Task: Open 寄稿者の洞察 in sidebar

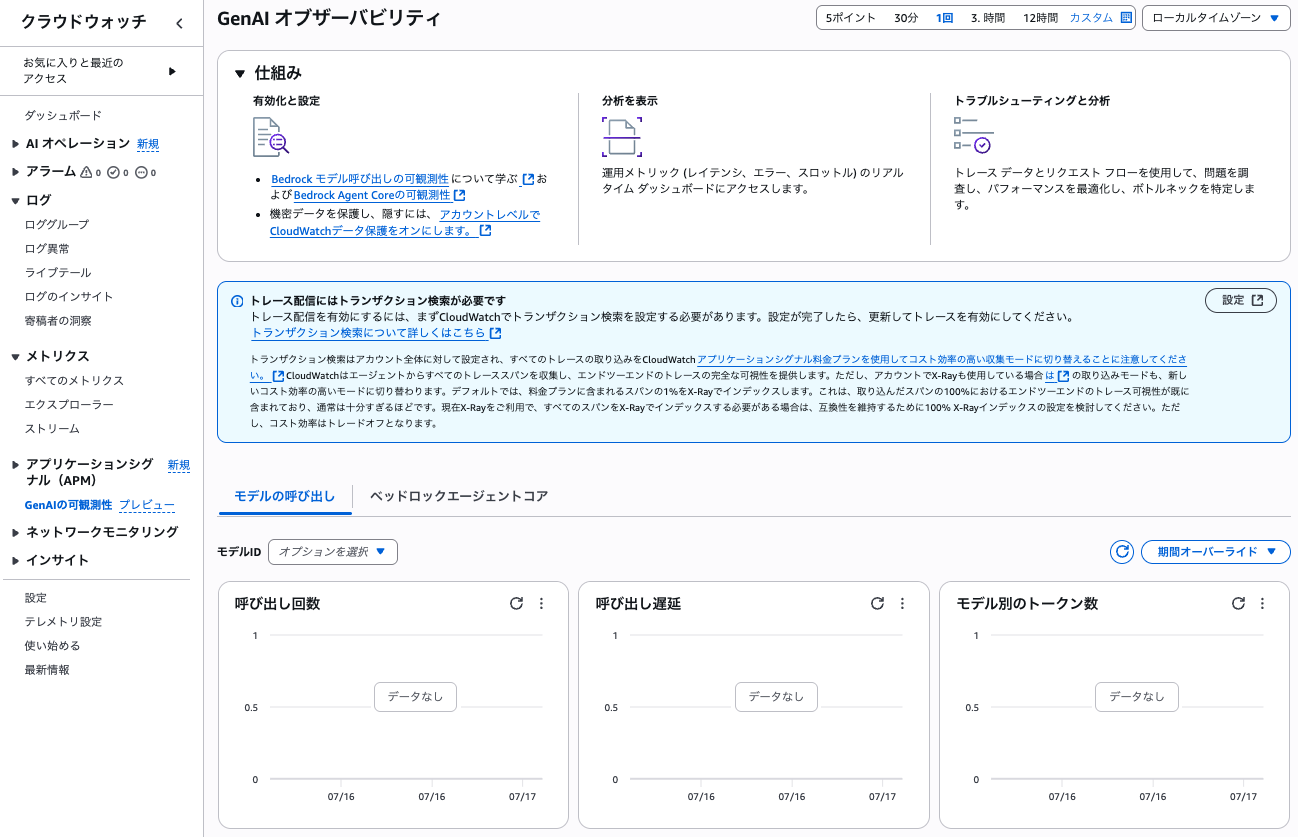Action: pyautogui.click(x=58, y=321)
